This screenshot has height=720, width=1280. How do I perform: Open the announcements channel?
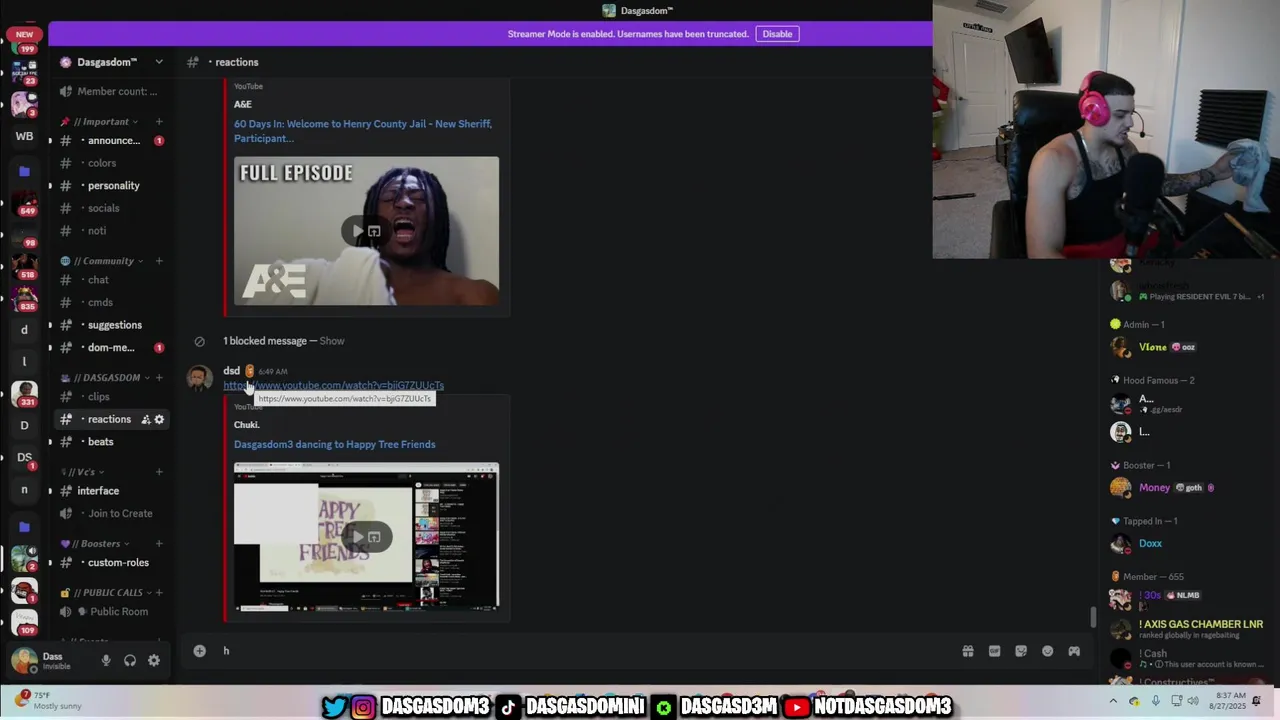(x=110, y=141)
